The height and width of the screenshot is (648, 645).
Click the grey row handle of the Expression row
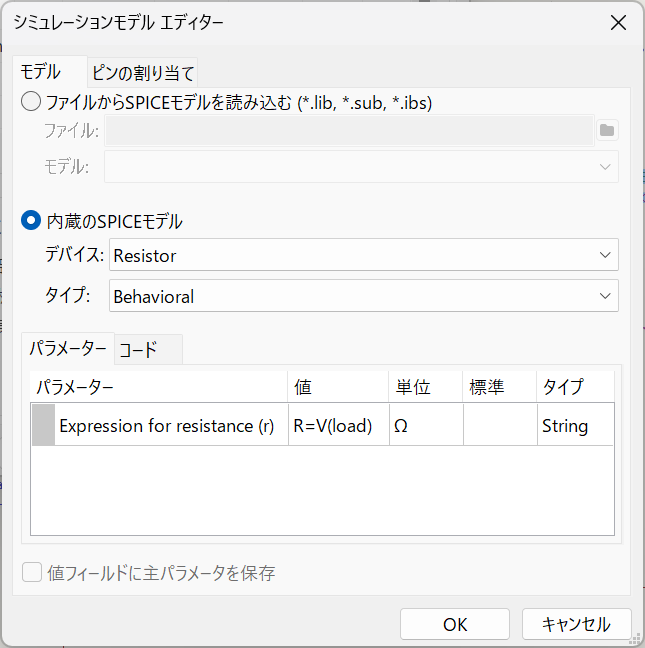(x=43, y=425)
